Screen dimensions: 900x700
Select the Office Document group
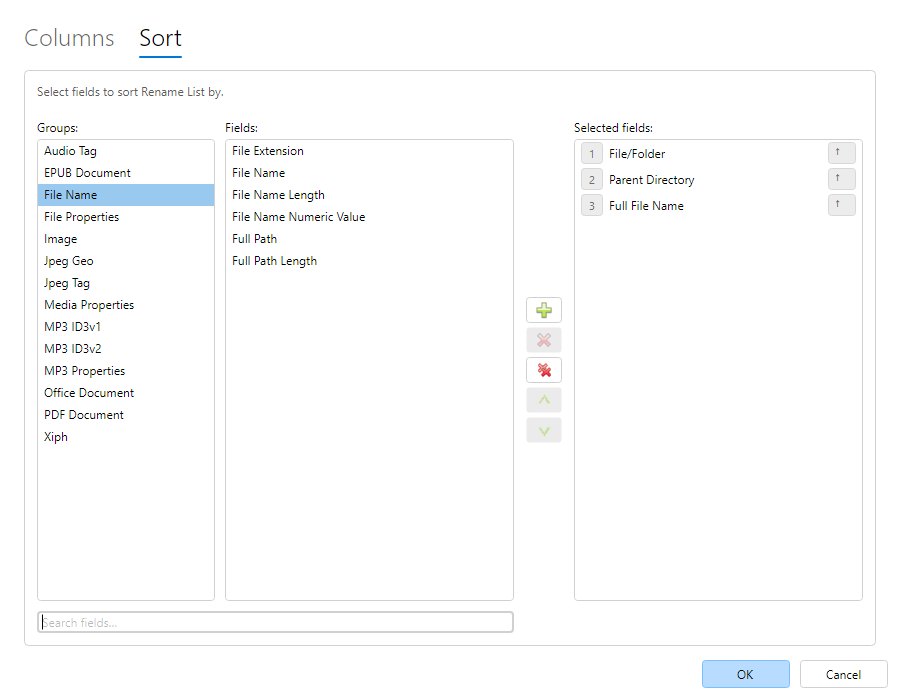tap(126, 392)
